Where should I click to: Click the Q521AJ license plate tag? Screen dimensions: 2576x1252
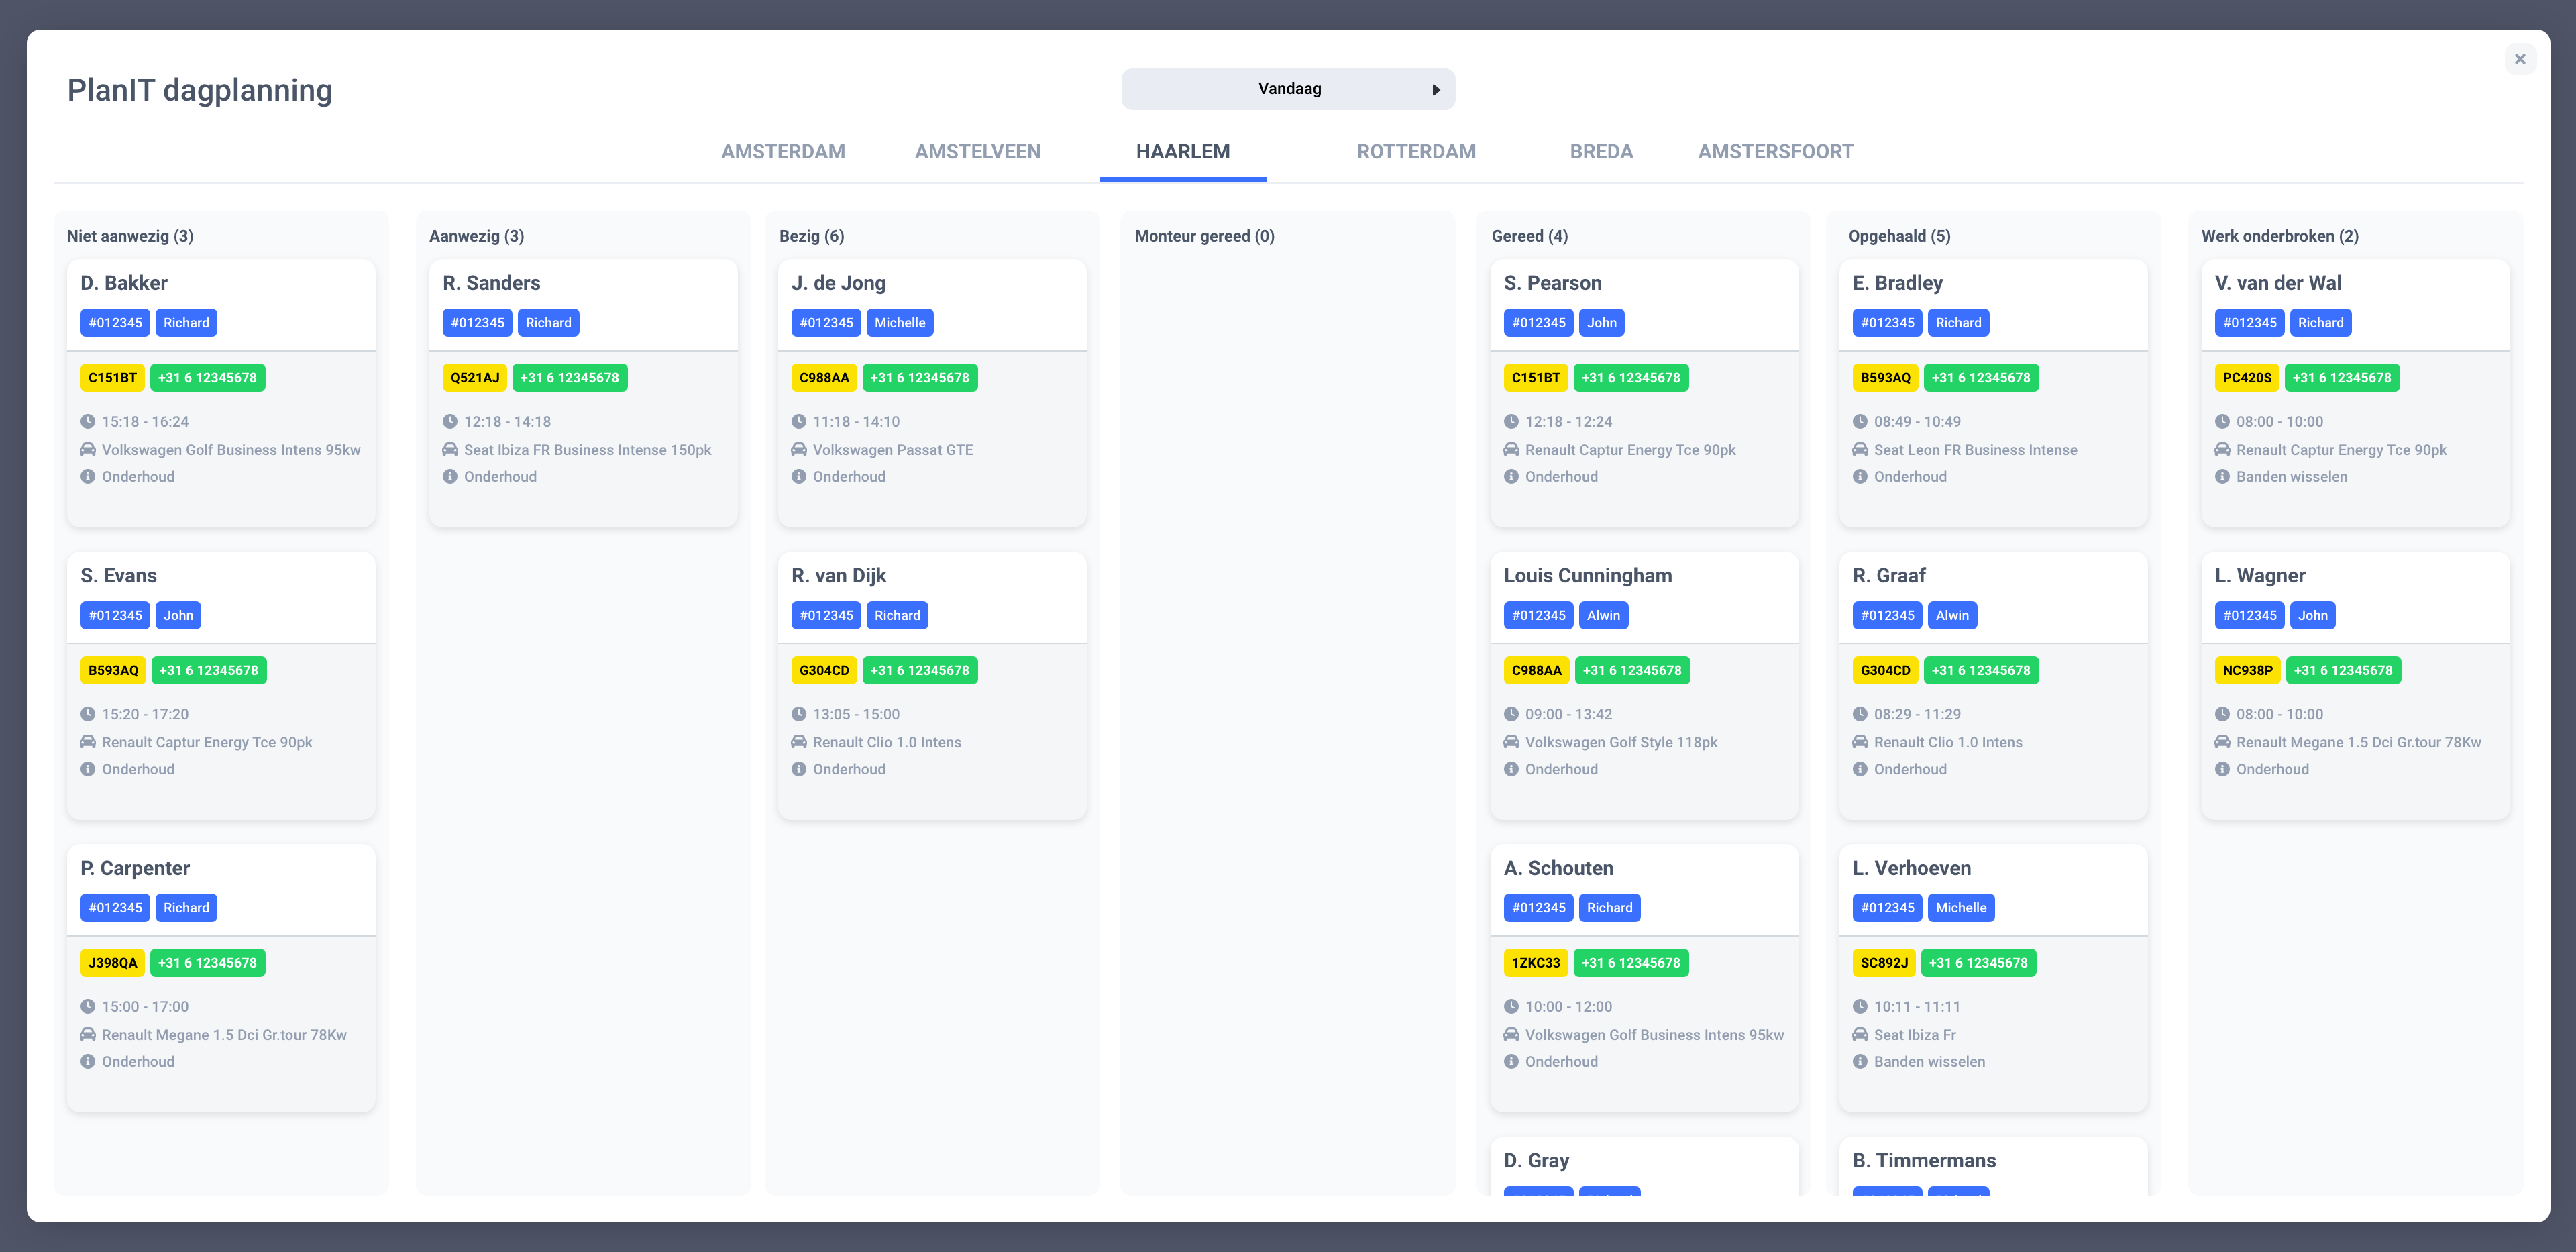(474, 378)
